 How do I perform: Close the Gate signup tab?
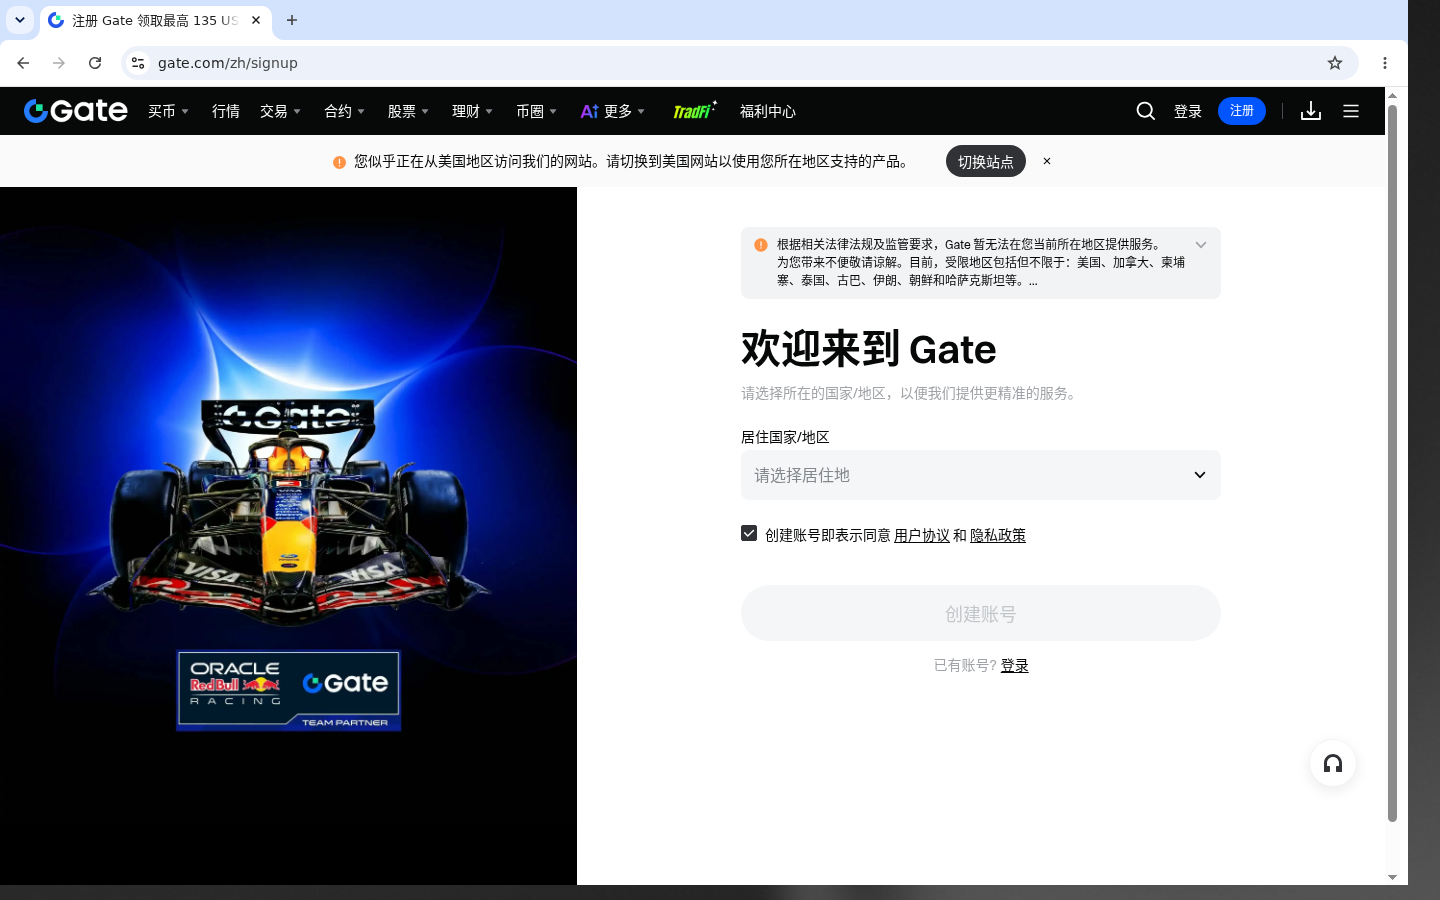pyautogui.click(x=256, y=20)
